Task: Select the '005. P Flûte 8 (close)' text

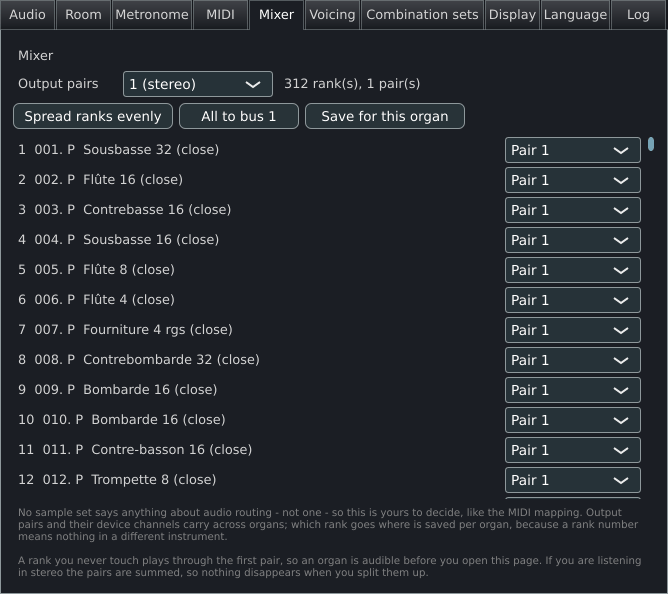Action: pos(104,269)
